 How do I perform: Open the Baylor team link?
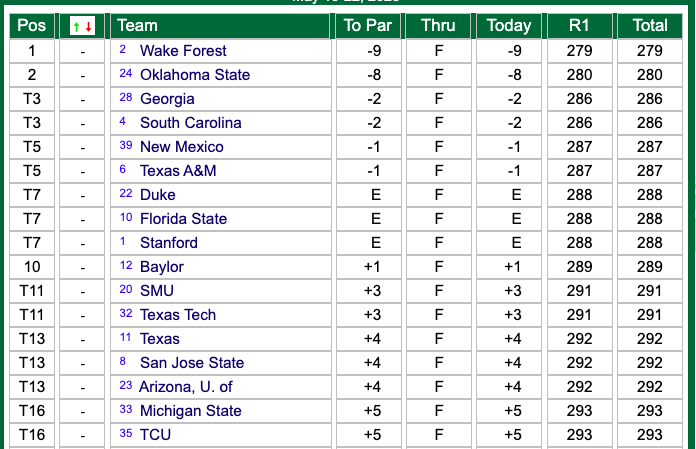162,266
